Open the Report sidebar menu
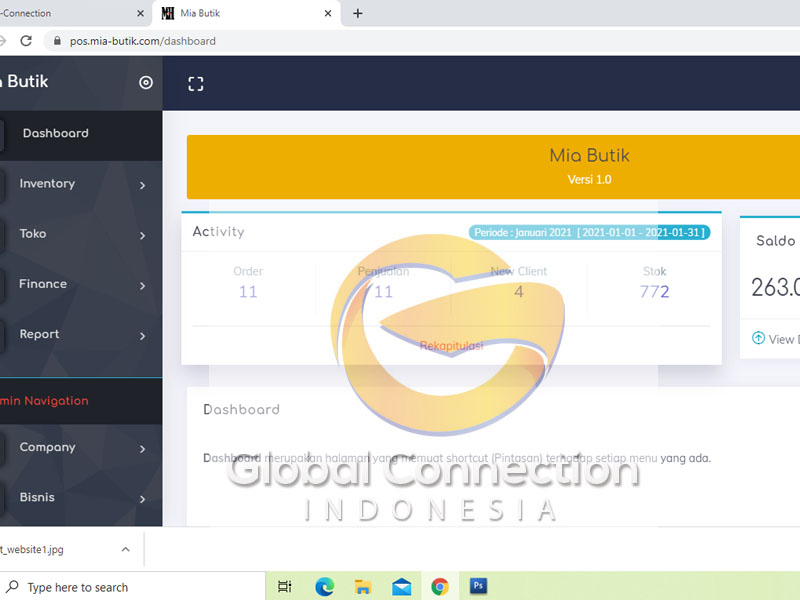 pyautogui.click(x=40, y=334)
